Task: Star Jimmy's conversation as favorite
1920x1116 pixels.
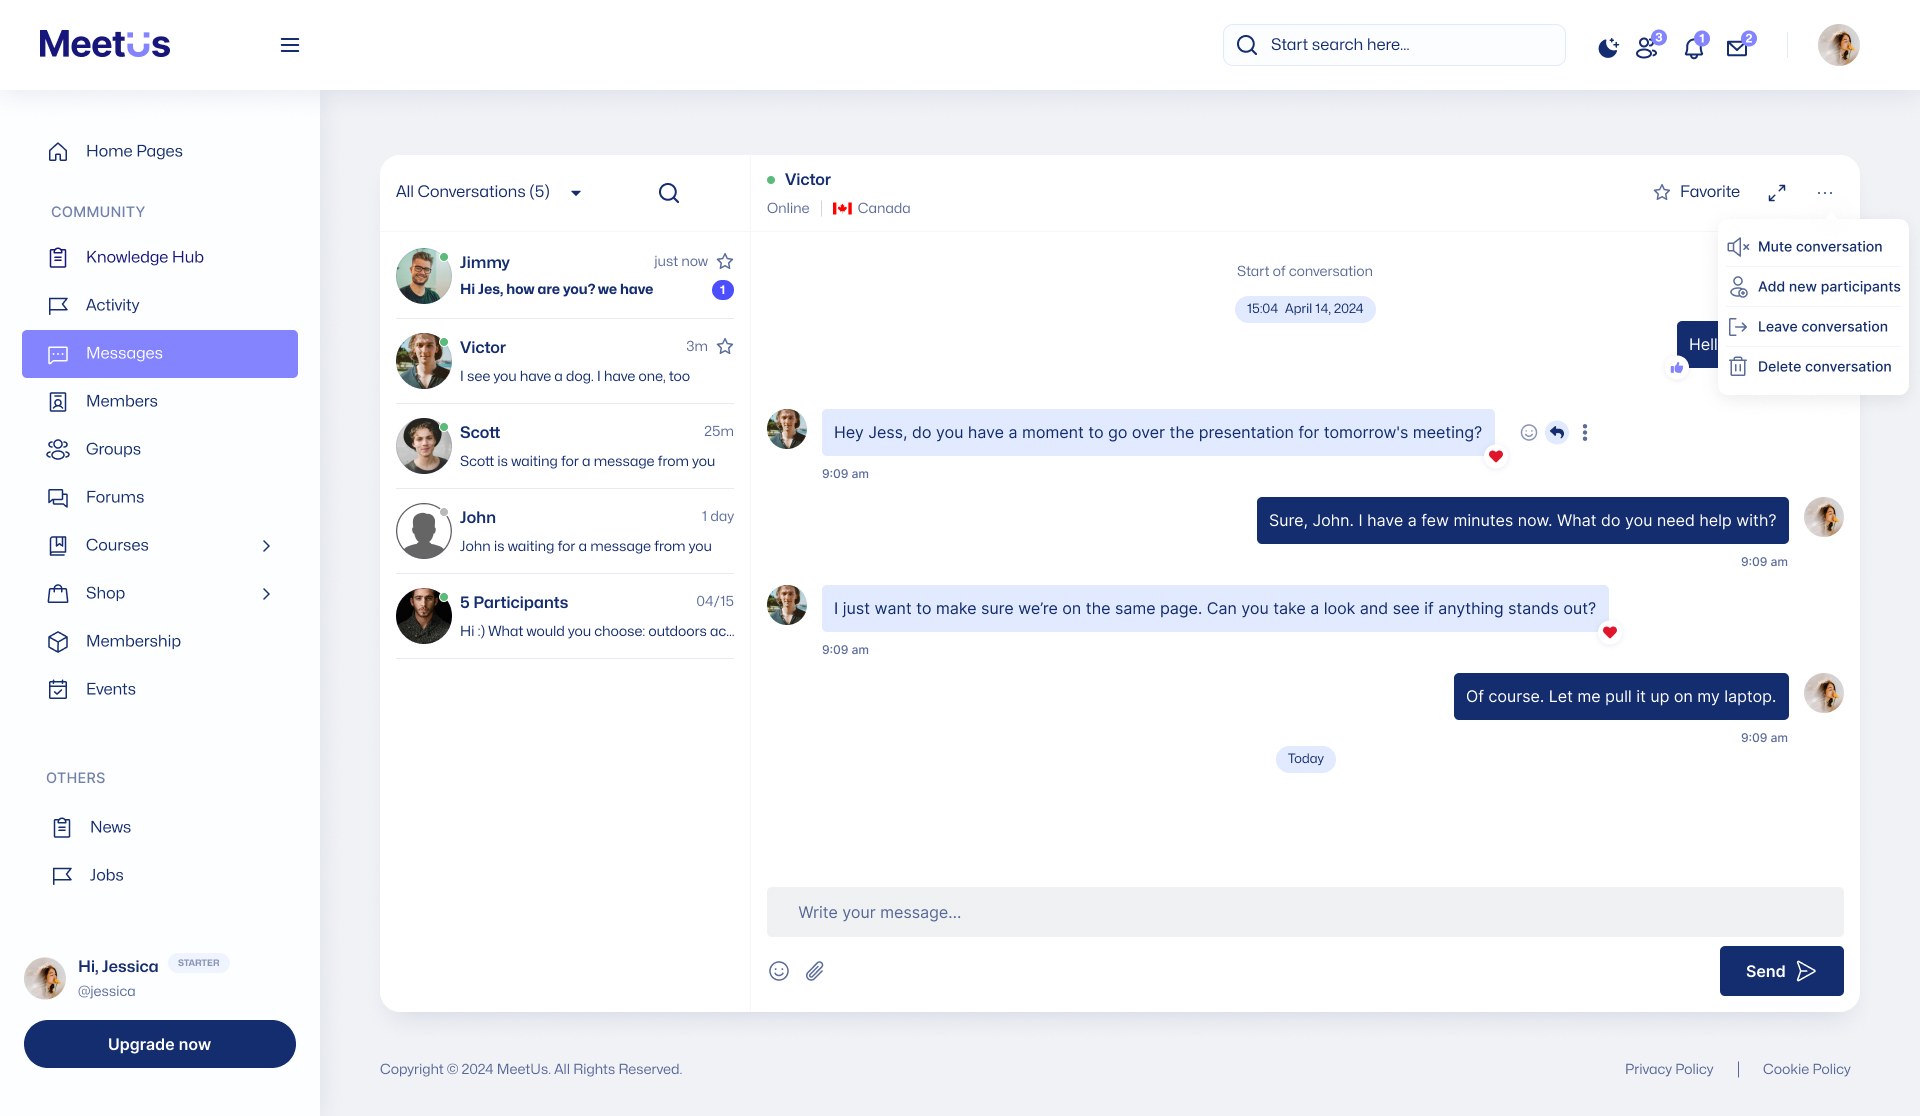Action: click(x=725, y=261)
